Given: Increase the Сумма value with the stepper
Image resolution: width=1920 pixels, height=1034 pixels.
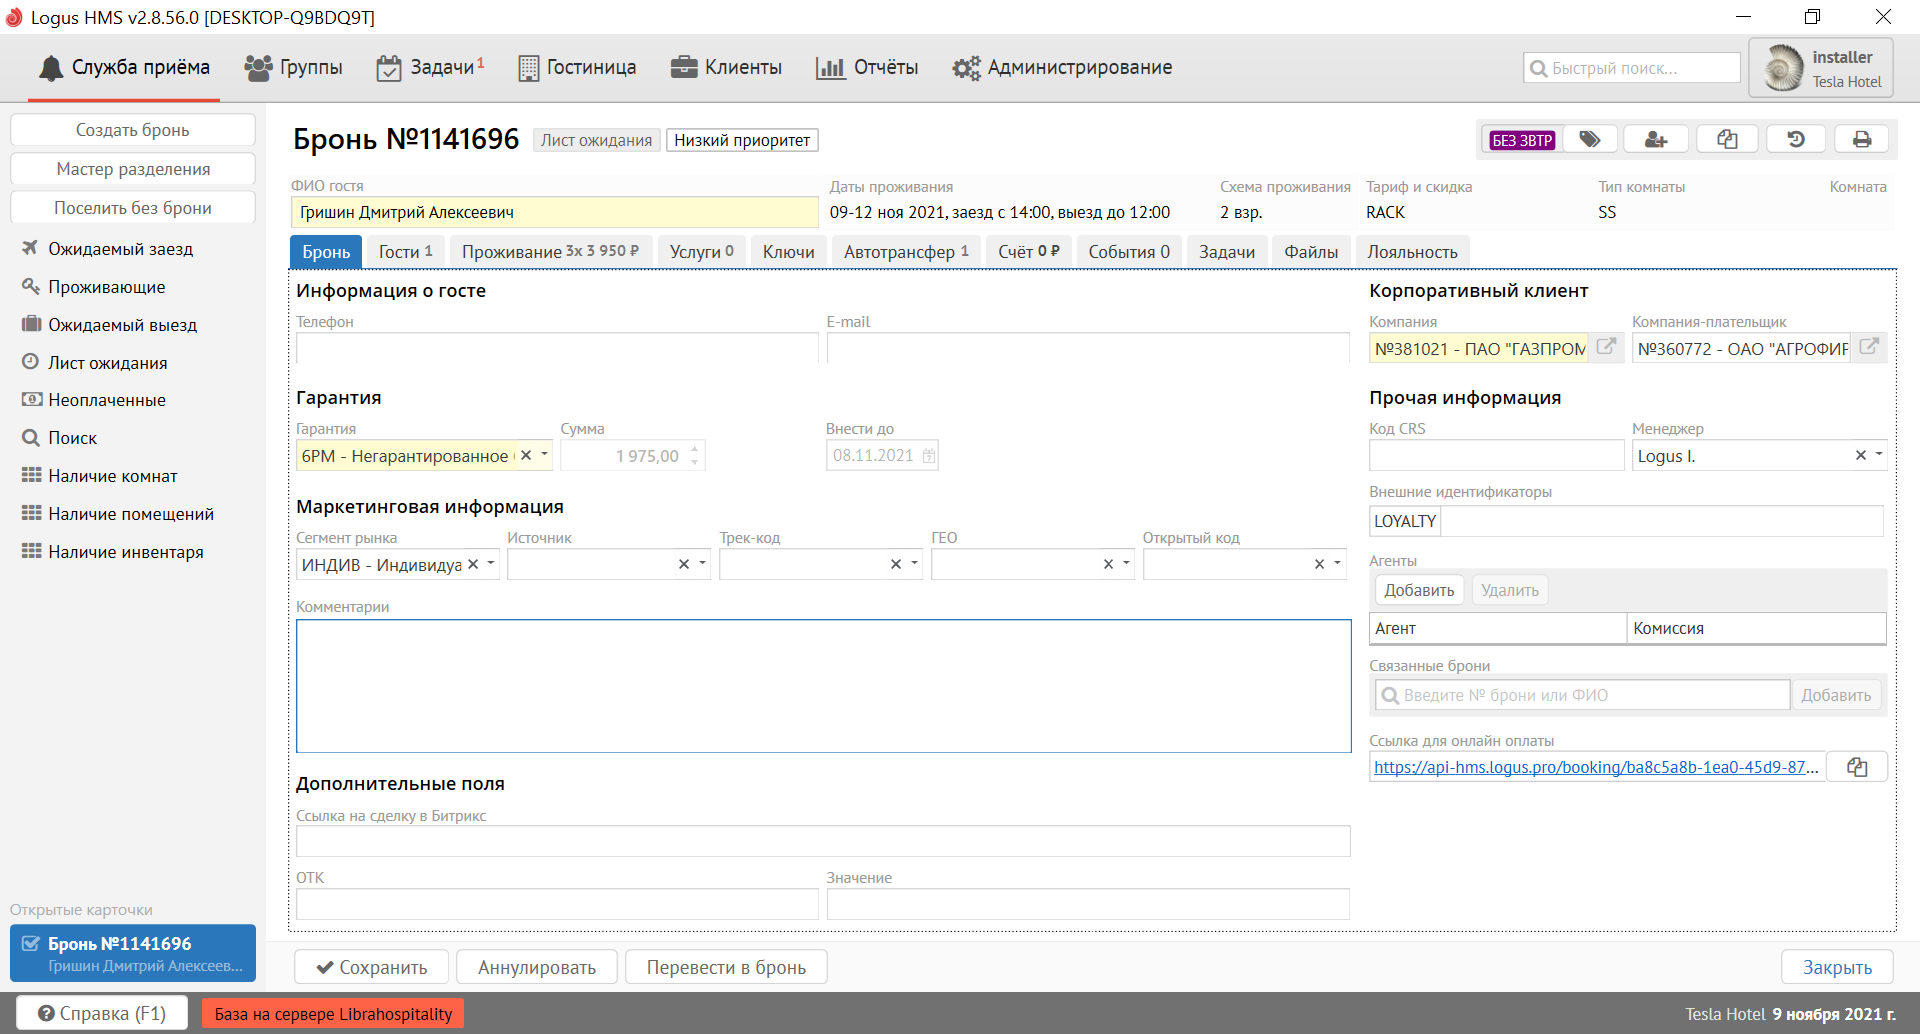Looking at the screenshot, I should pos(695,448).
